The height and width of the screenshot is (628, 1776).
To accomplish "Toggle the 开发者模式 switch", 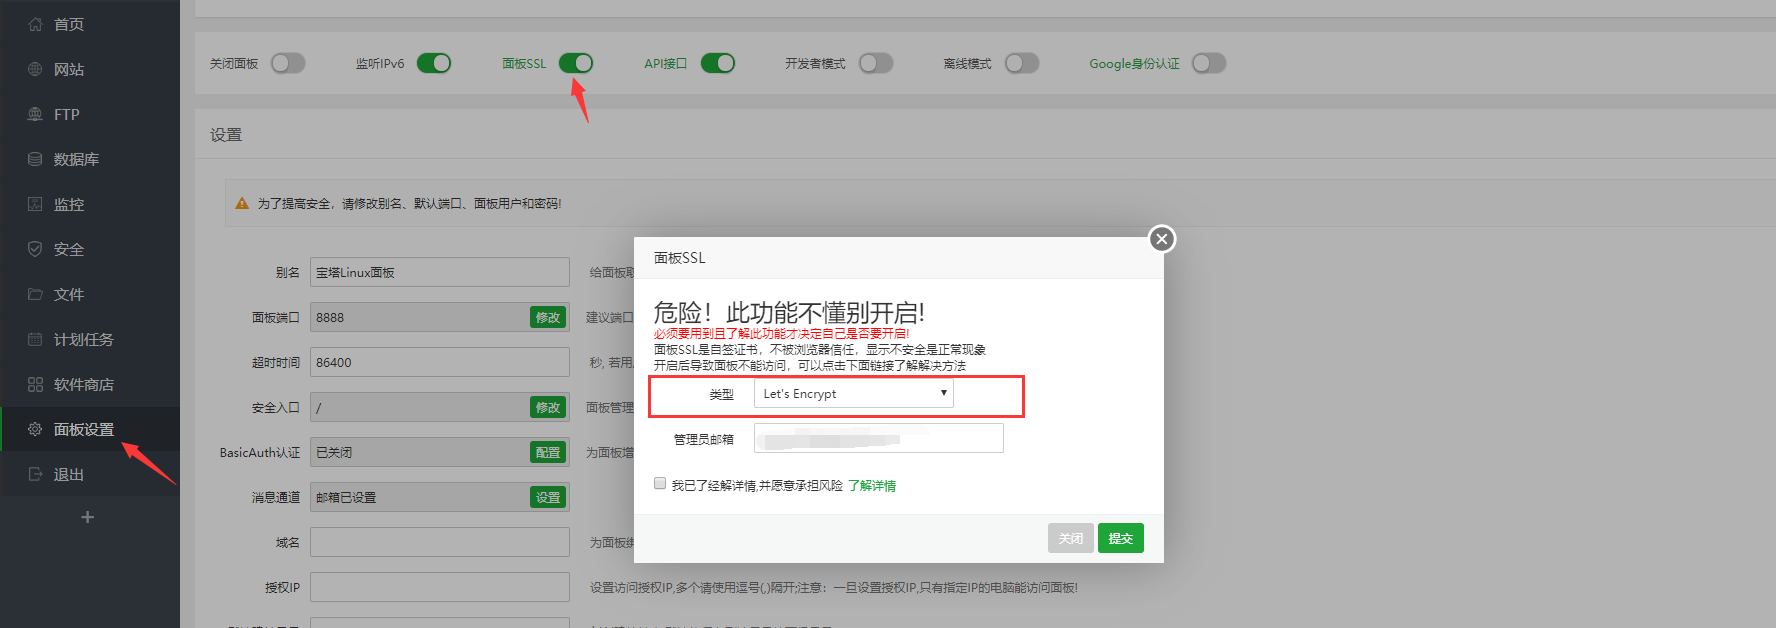I will tap(876, 63).
